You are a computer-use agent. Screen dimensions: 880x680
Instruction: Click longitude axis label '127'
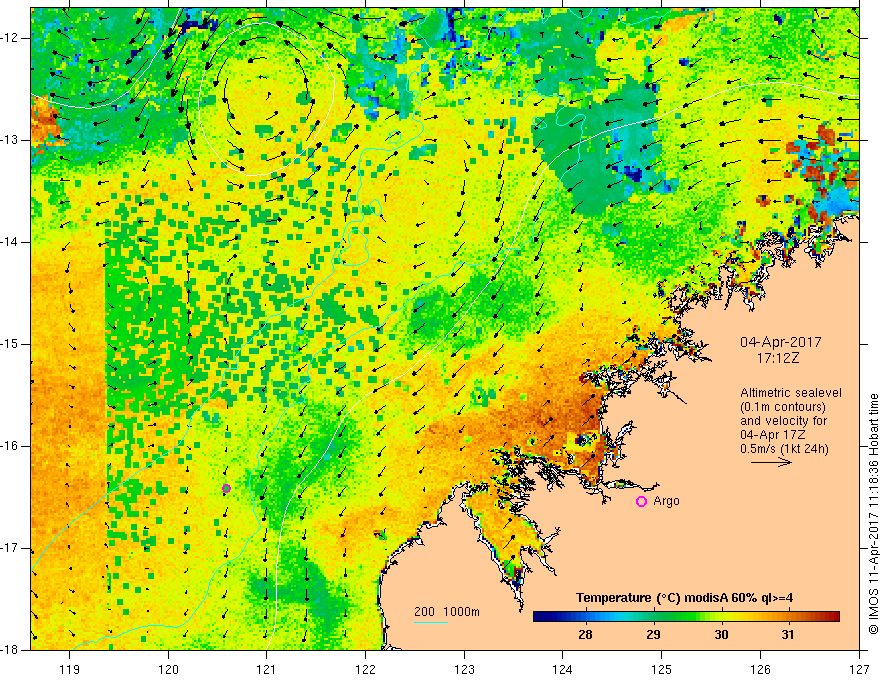(859, 669)
